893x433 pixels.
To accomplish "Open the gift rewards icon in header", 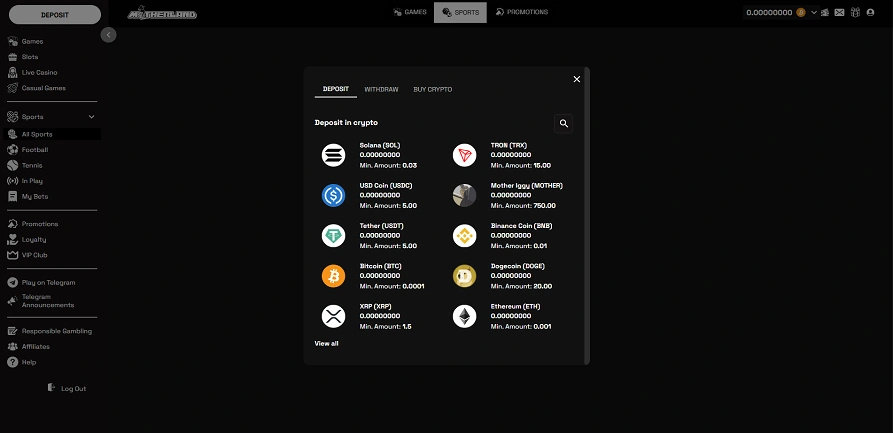I will point(854,12).
